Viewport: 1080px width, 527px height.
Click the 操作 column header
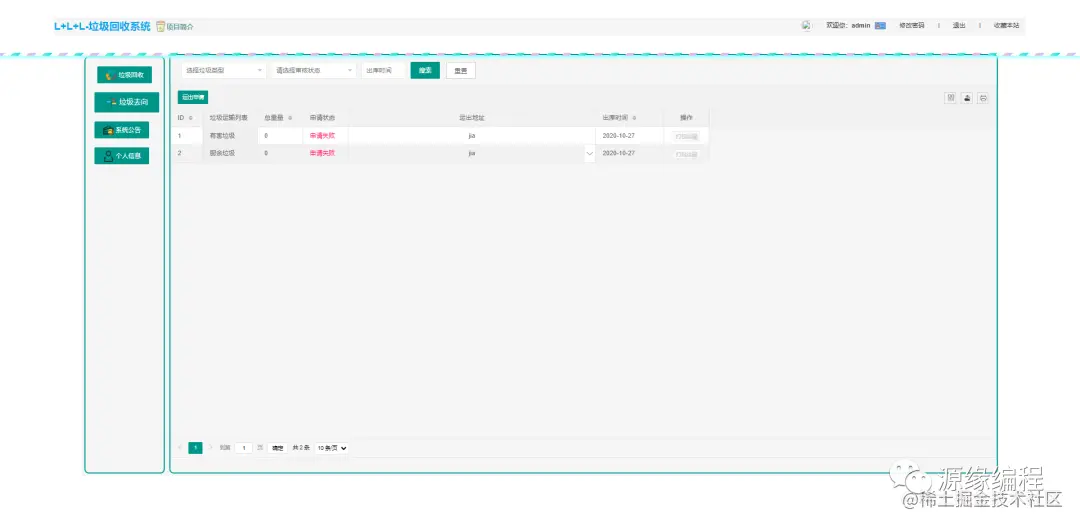pos(686,118)
